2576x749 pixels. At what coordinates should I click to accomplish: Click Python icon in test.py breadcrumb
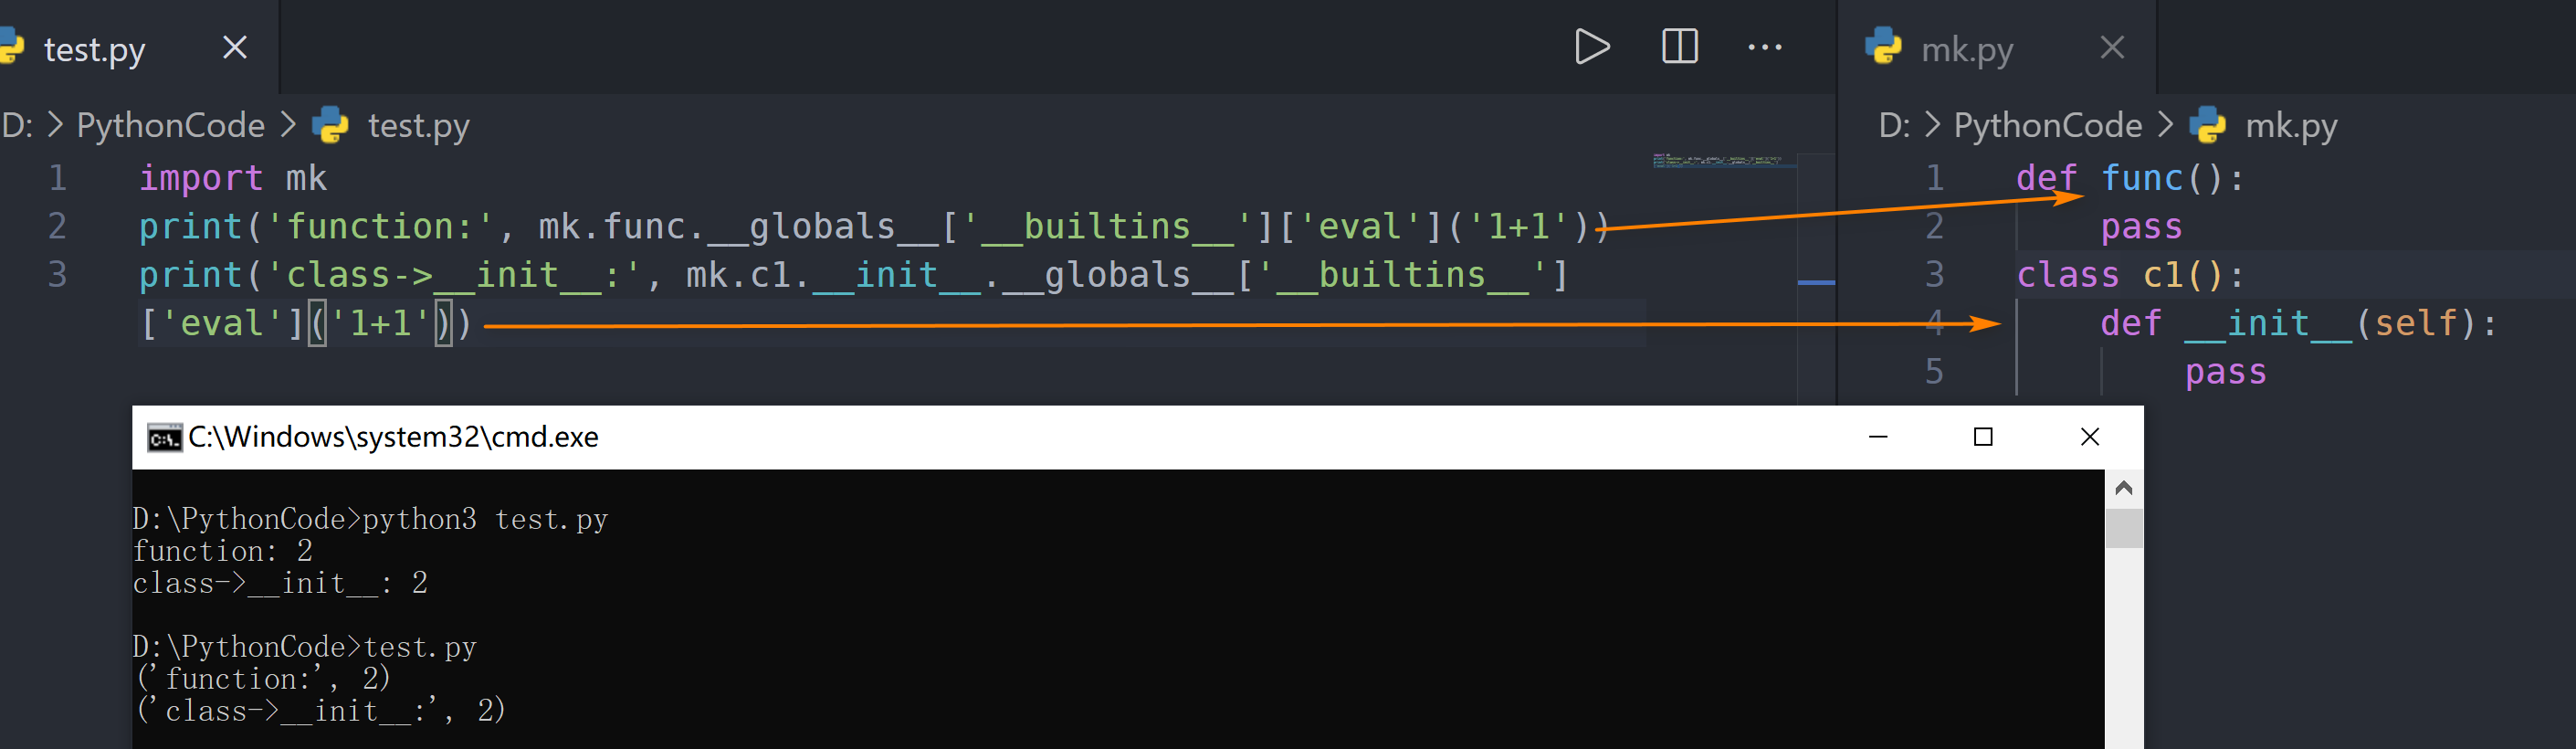(x=330, y=126)
